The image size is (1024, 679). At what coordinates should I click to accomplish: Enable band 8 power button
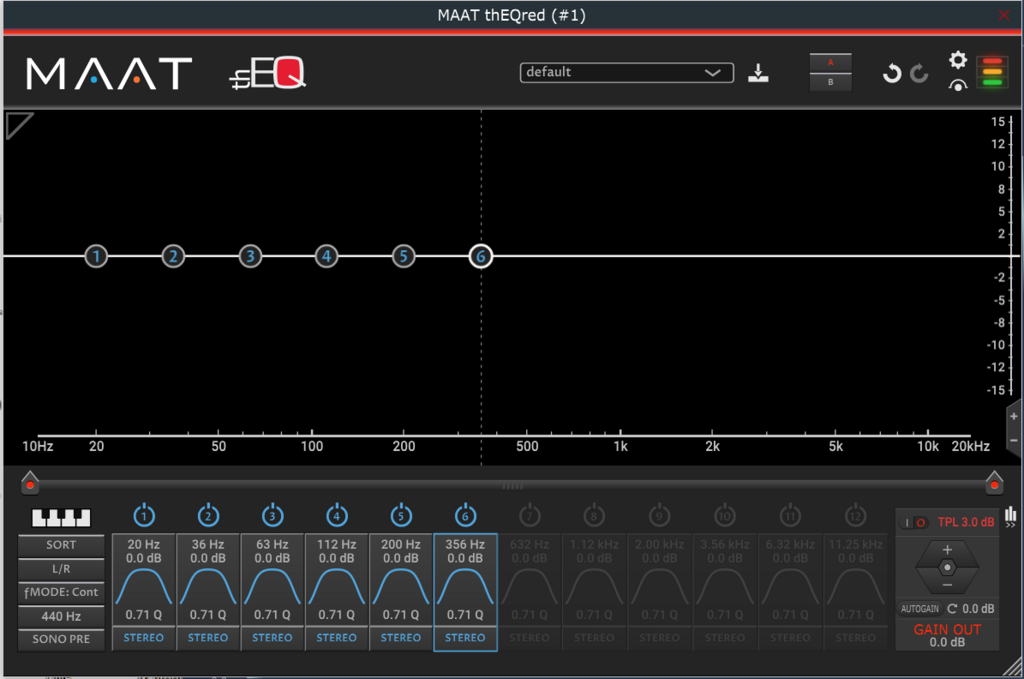pyautogui.click(x=594, y=515)
